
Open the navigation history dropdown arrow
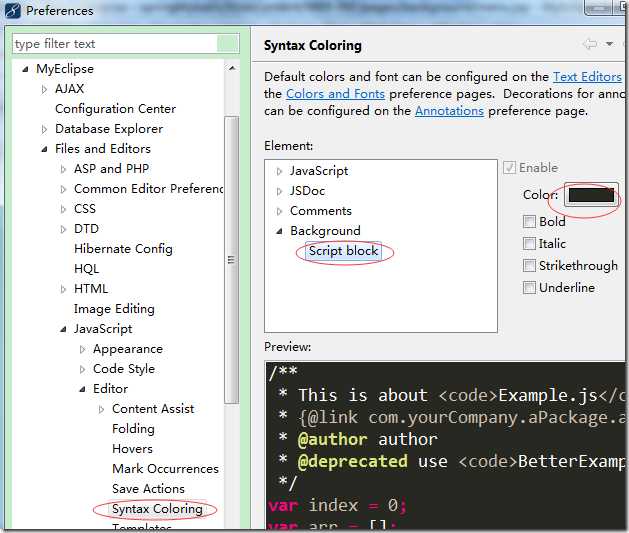609,44
